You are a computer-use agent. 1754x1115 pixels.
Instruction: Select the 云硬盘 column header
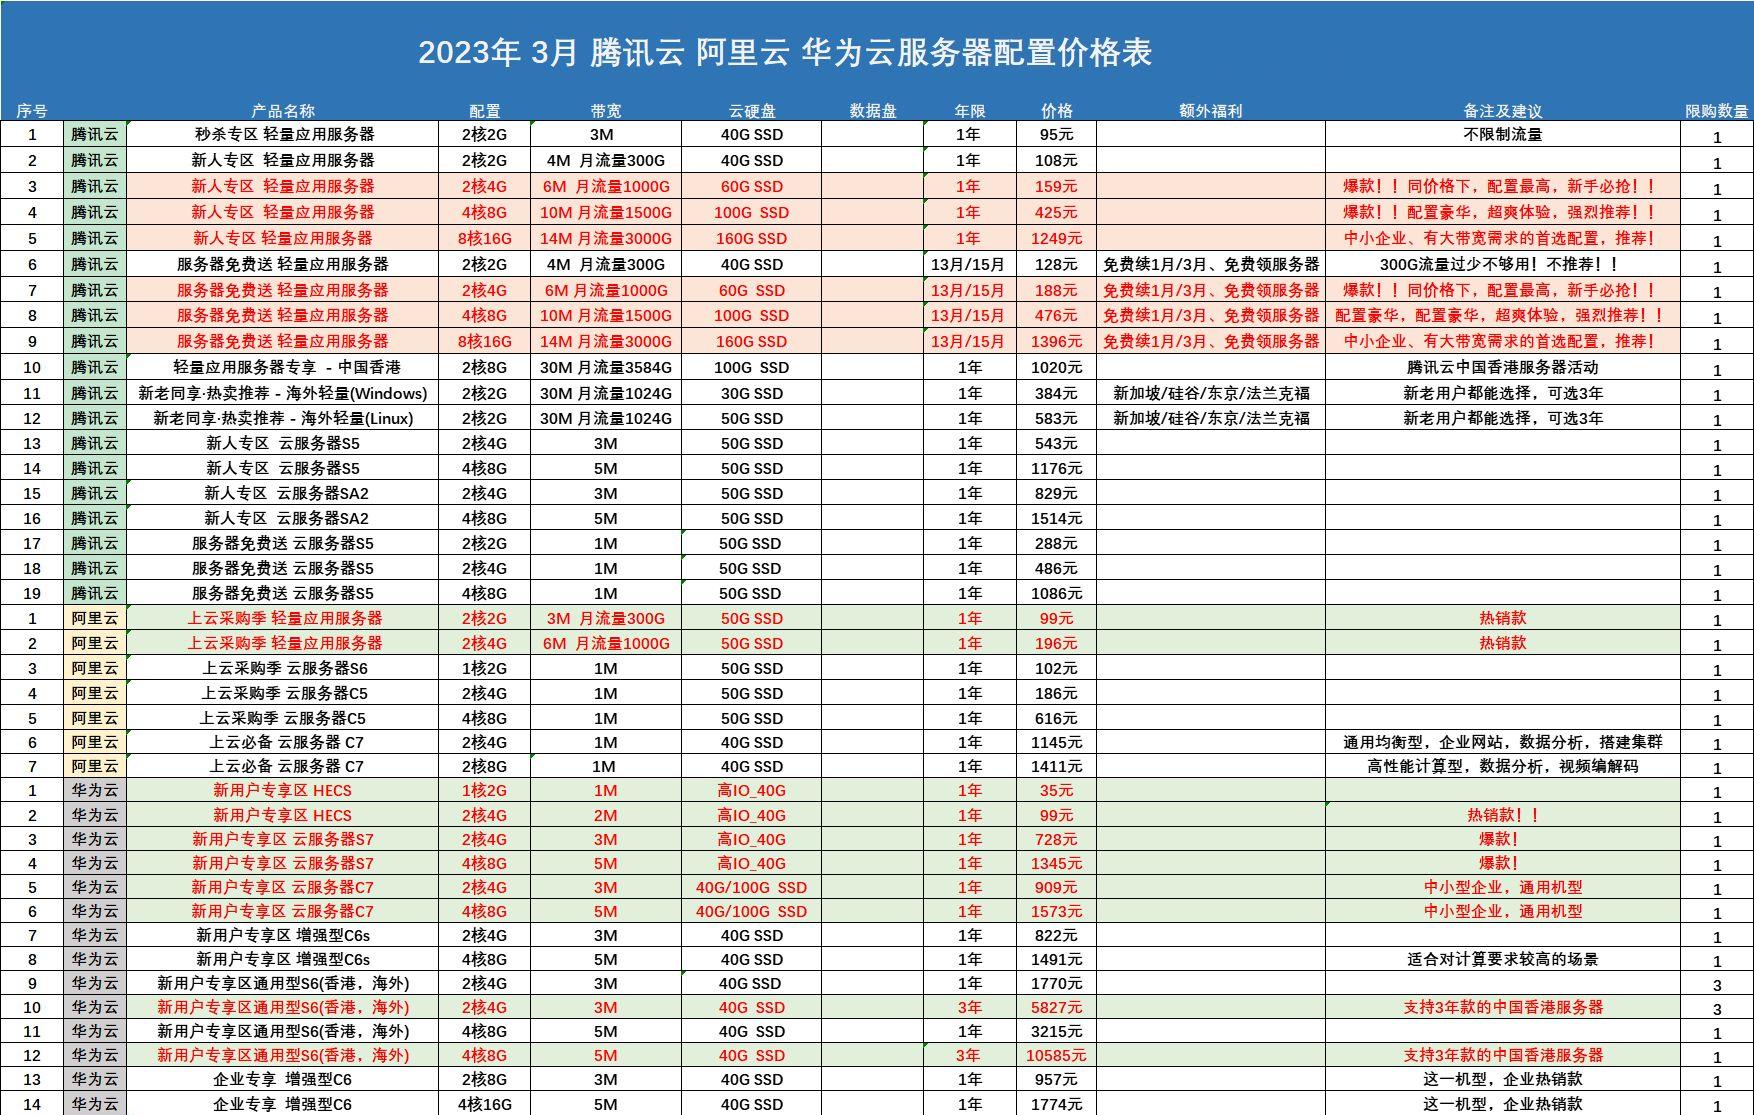pyautogui.click(x=751, y=107)
